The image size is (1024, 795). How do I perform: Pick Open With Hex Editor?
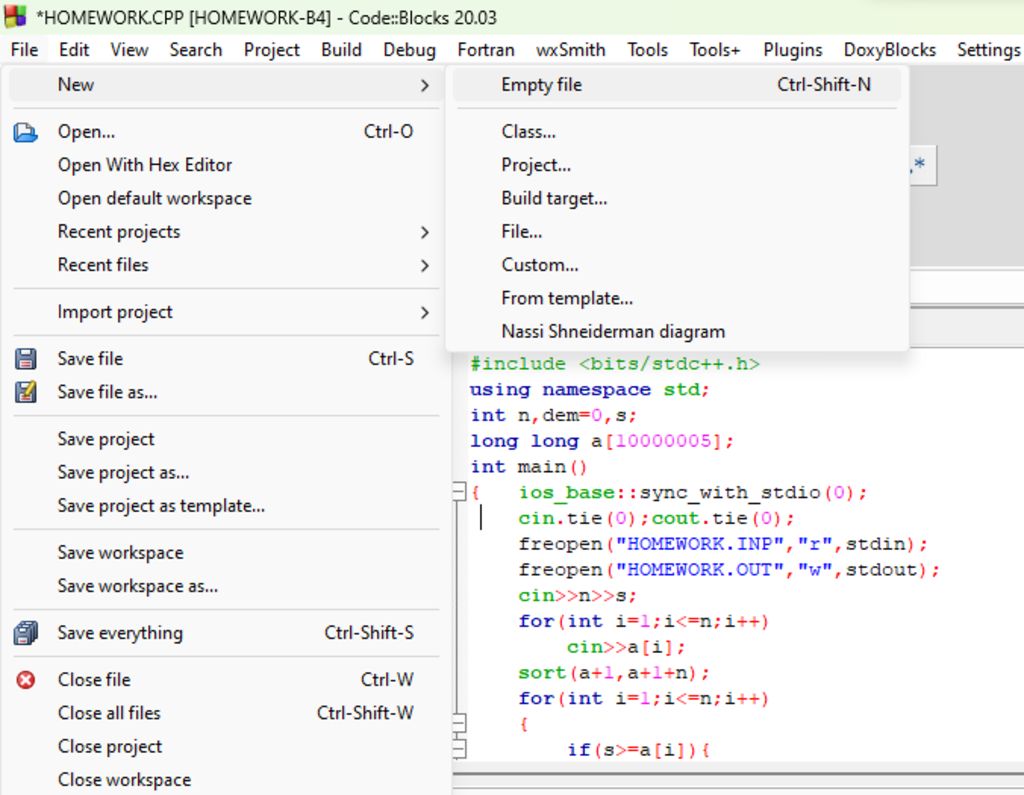point(145,165)
